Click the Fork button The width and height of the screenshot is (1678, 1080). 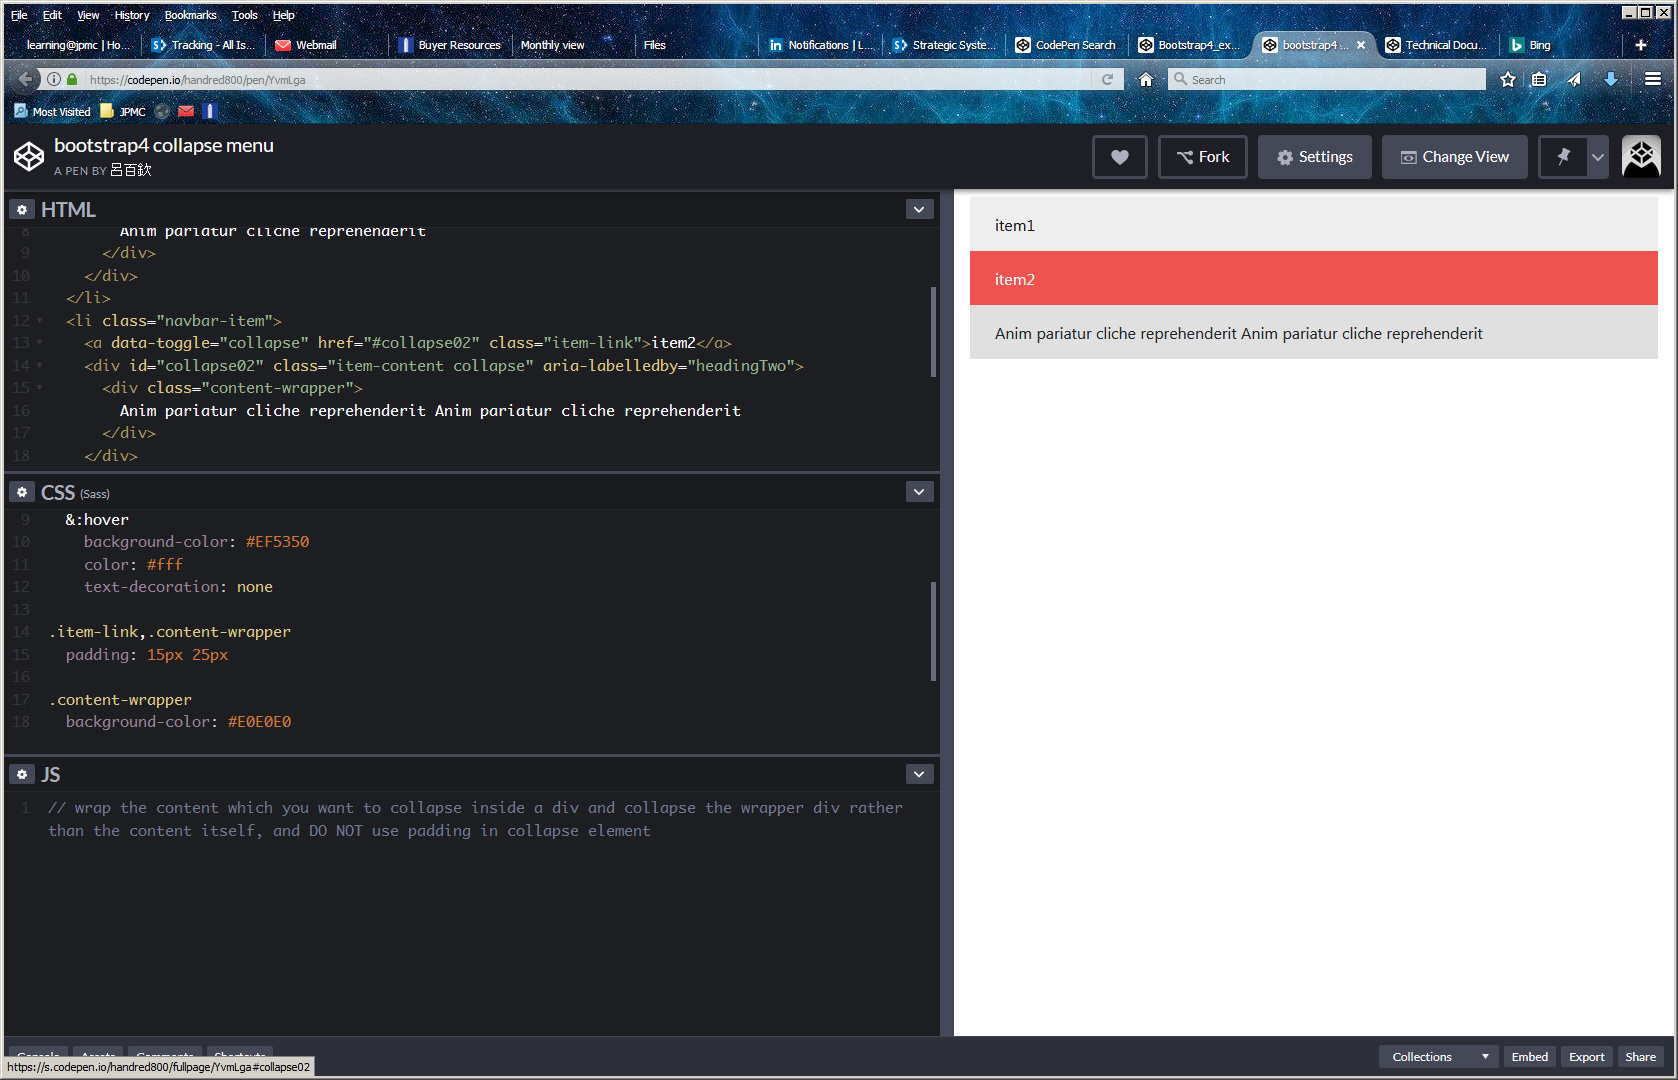tap(1202, 157)
